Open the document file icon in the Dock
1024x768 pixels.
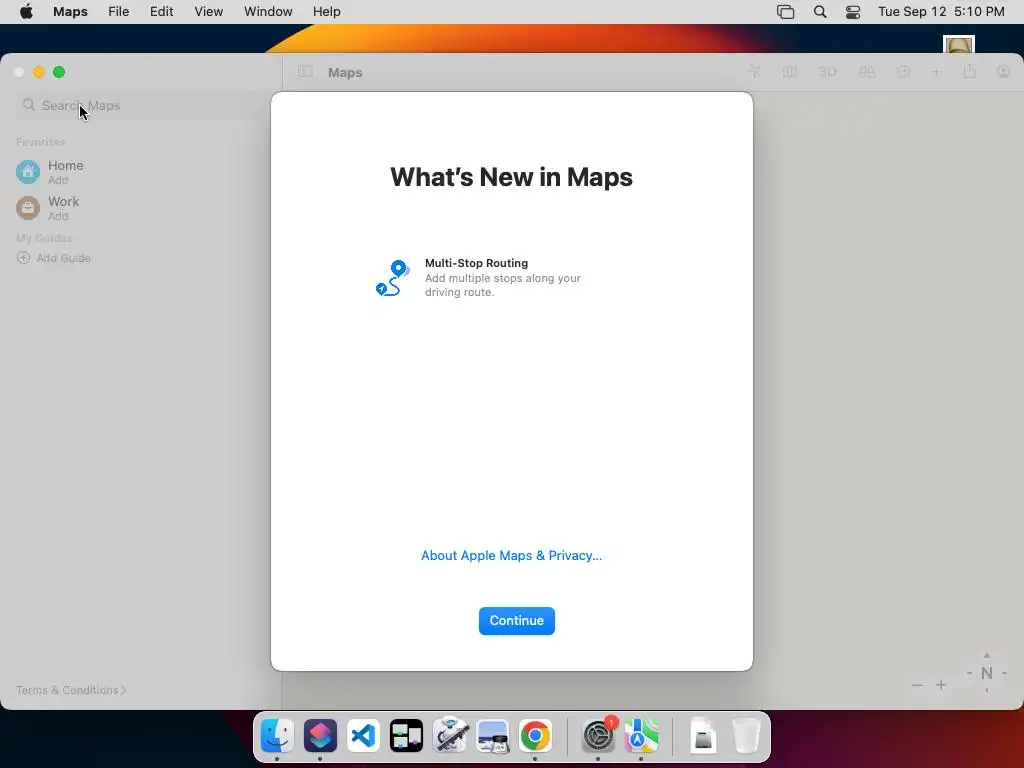[x=703, y=736]
